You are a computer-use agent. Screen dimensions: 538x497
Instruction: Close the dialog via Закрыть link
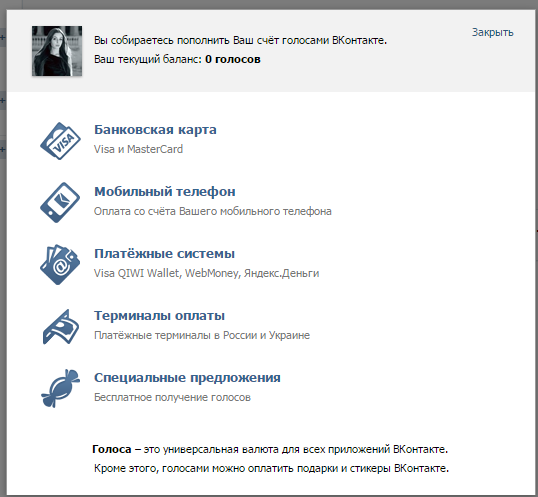point(493,32)
